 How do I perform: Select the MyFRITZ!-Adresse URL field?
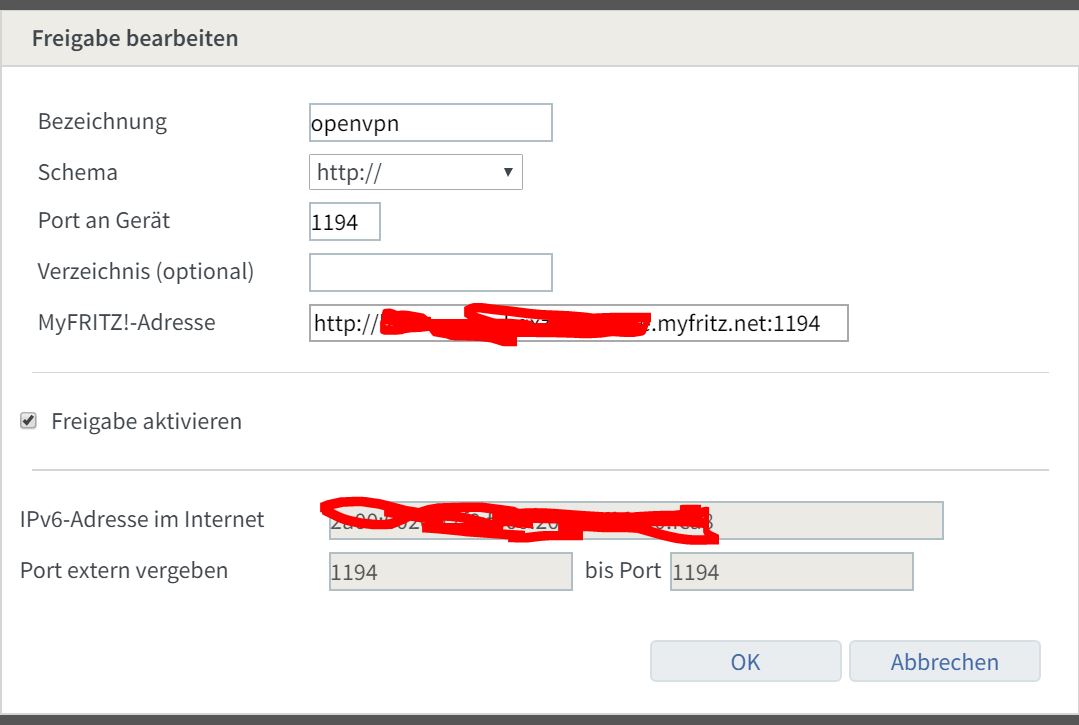tap(577, 322)
